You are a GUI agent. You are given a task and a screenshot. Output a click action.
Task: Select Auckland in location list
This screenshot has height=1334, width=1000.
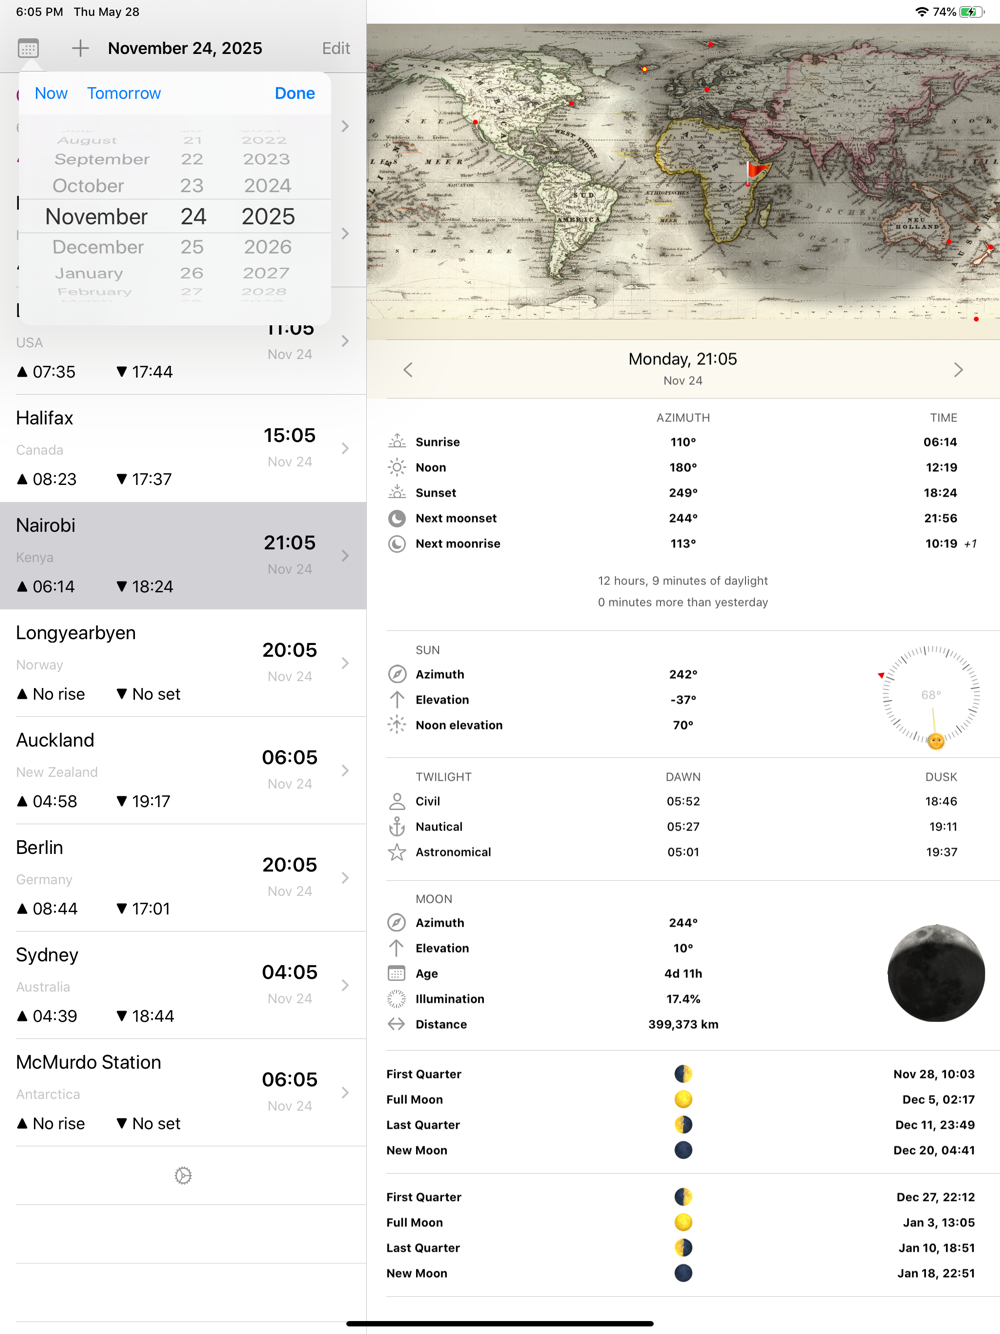tap(183, 770)
